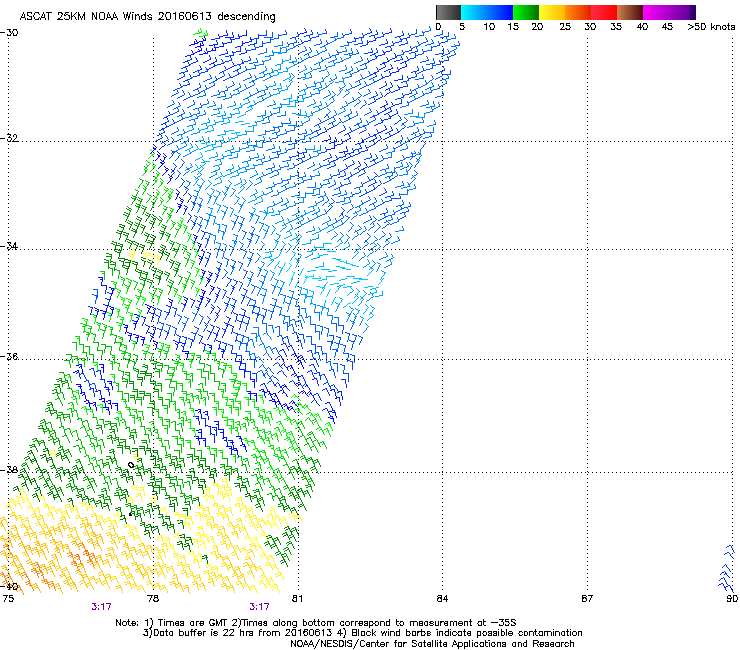740x650 pixels.
Task: Click the red 30-35 knots legend segment
Action: tap(604, 12)
